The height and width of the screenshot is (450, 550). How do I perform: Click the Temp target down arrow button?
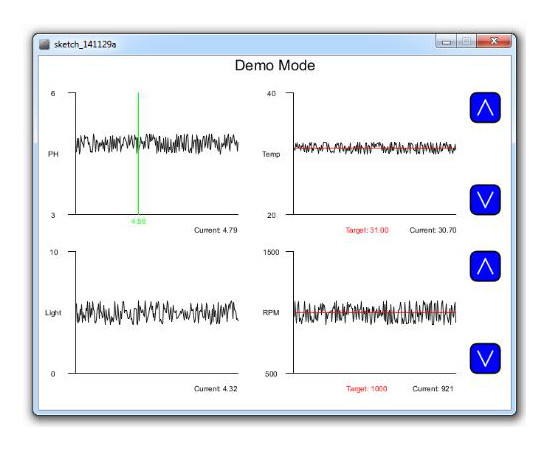485,200
